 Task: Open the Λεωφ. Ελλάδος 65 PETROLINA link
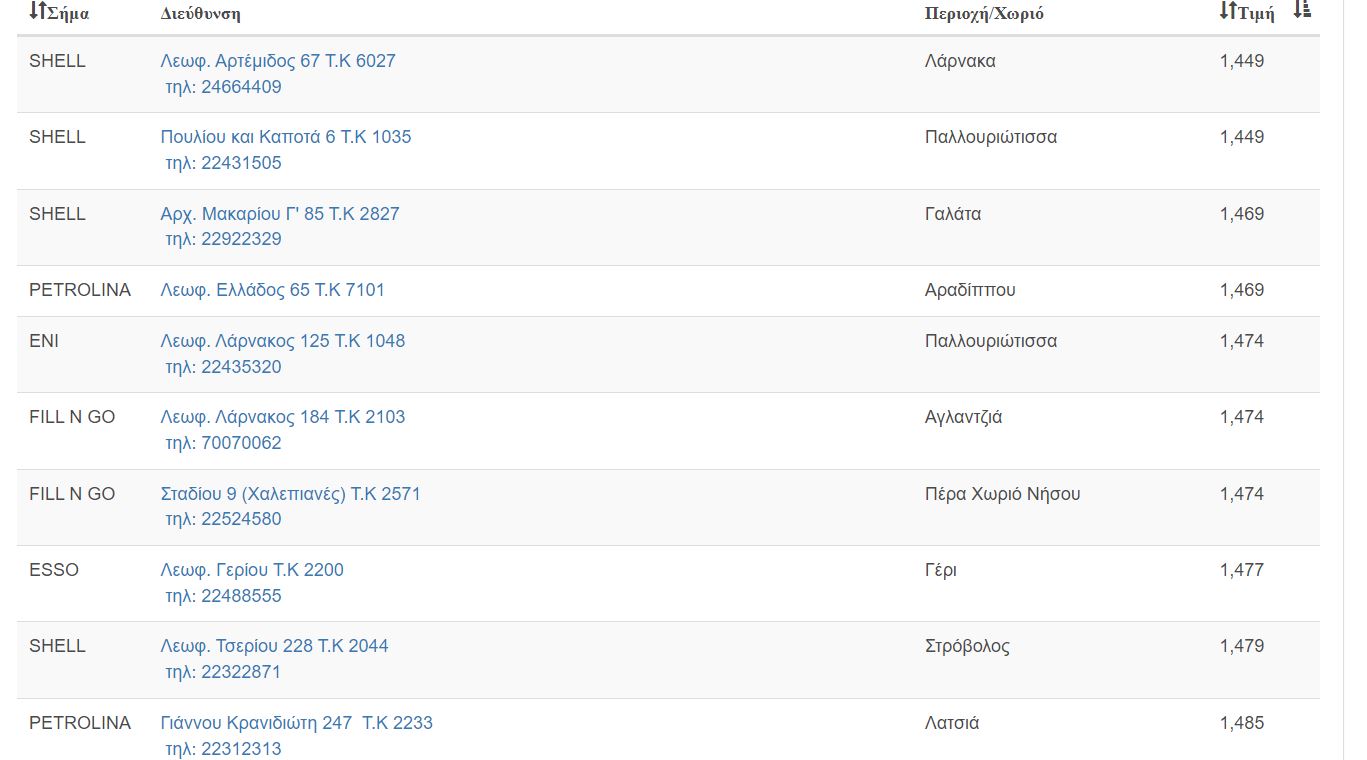point(272,290)
